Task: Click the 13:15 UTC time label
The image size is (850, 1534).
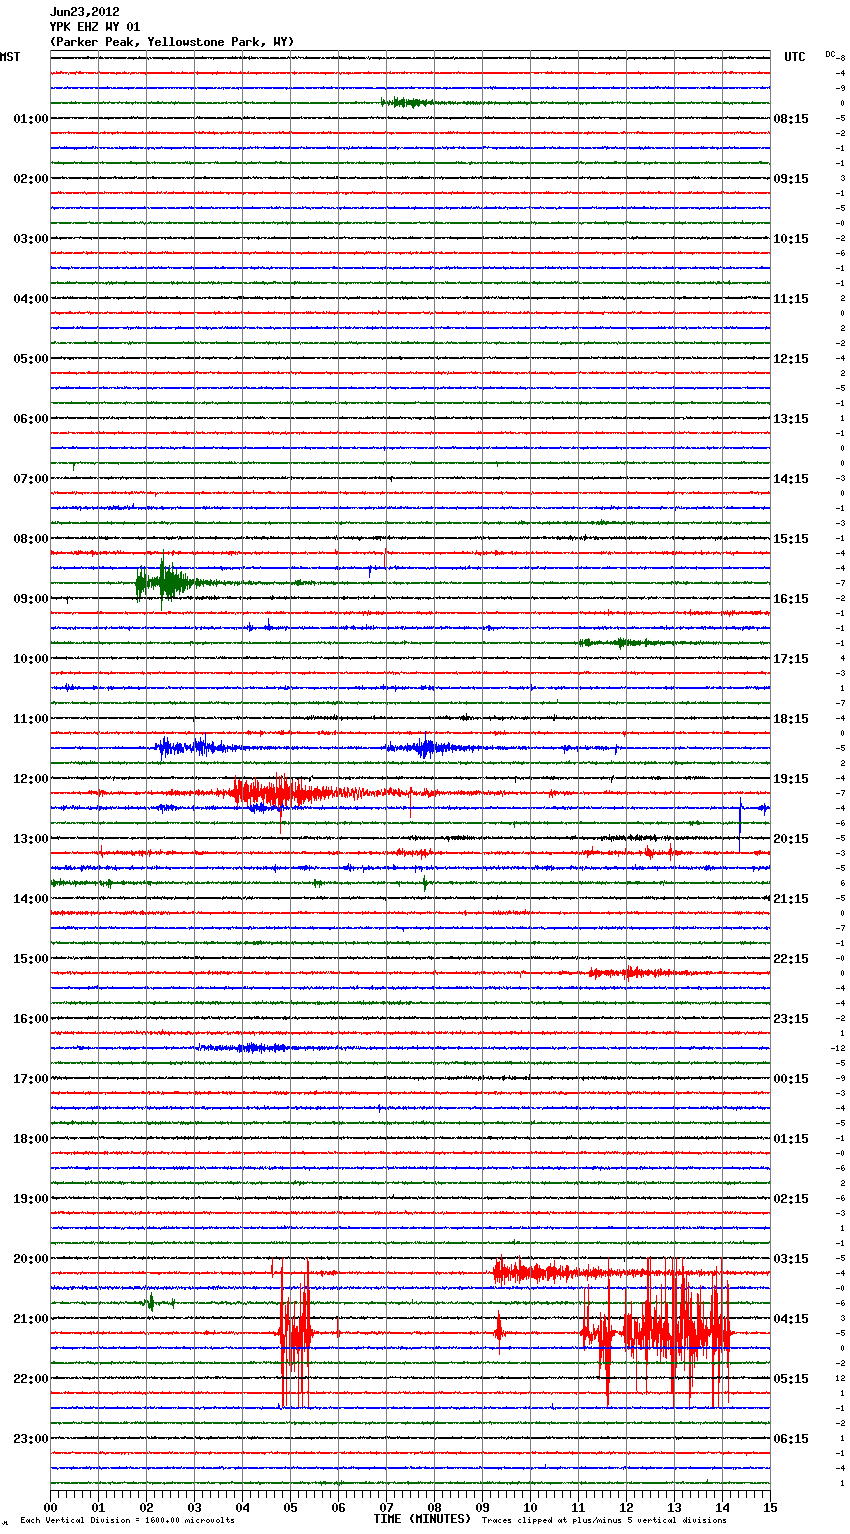Action: 791,419
